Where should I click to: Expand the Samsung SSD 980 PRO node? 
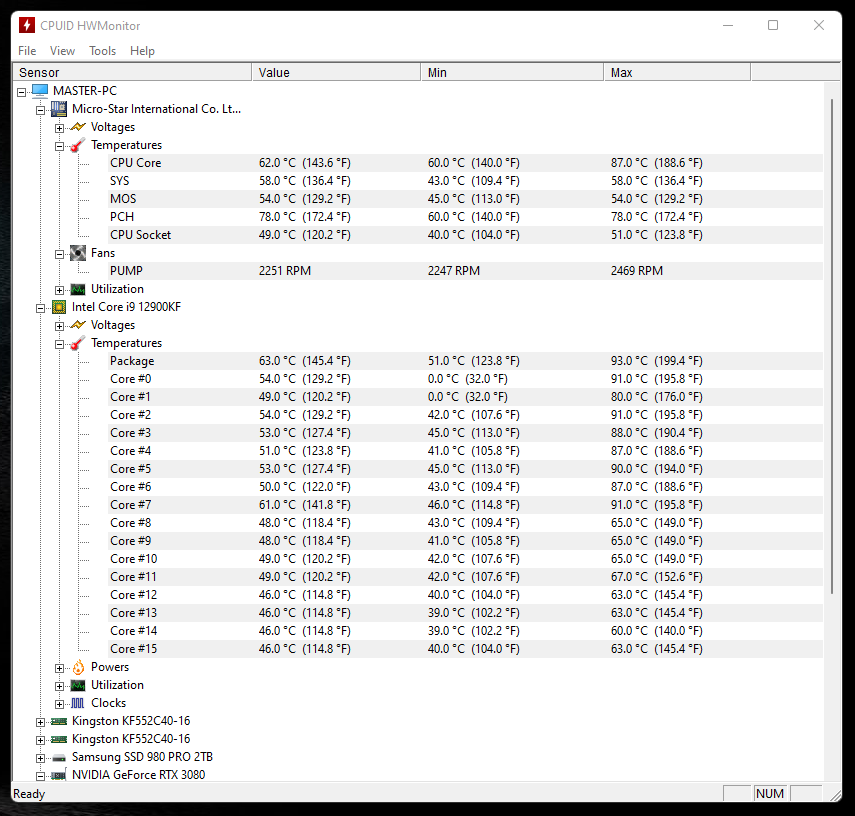tap(40, 758)
